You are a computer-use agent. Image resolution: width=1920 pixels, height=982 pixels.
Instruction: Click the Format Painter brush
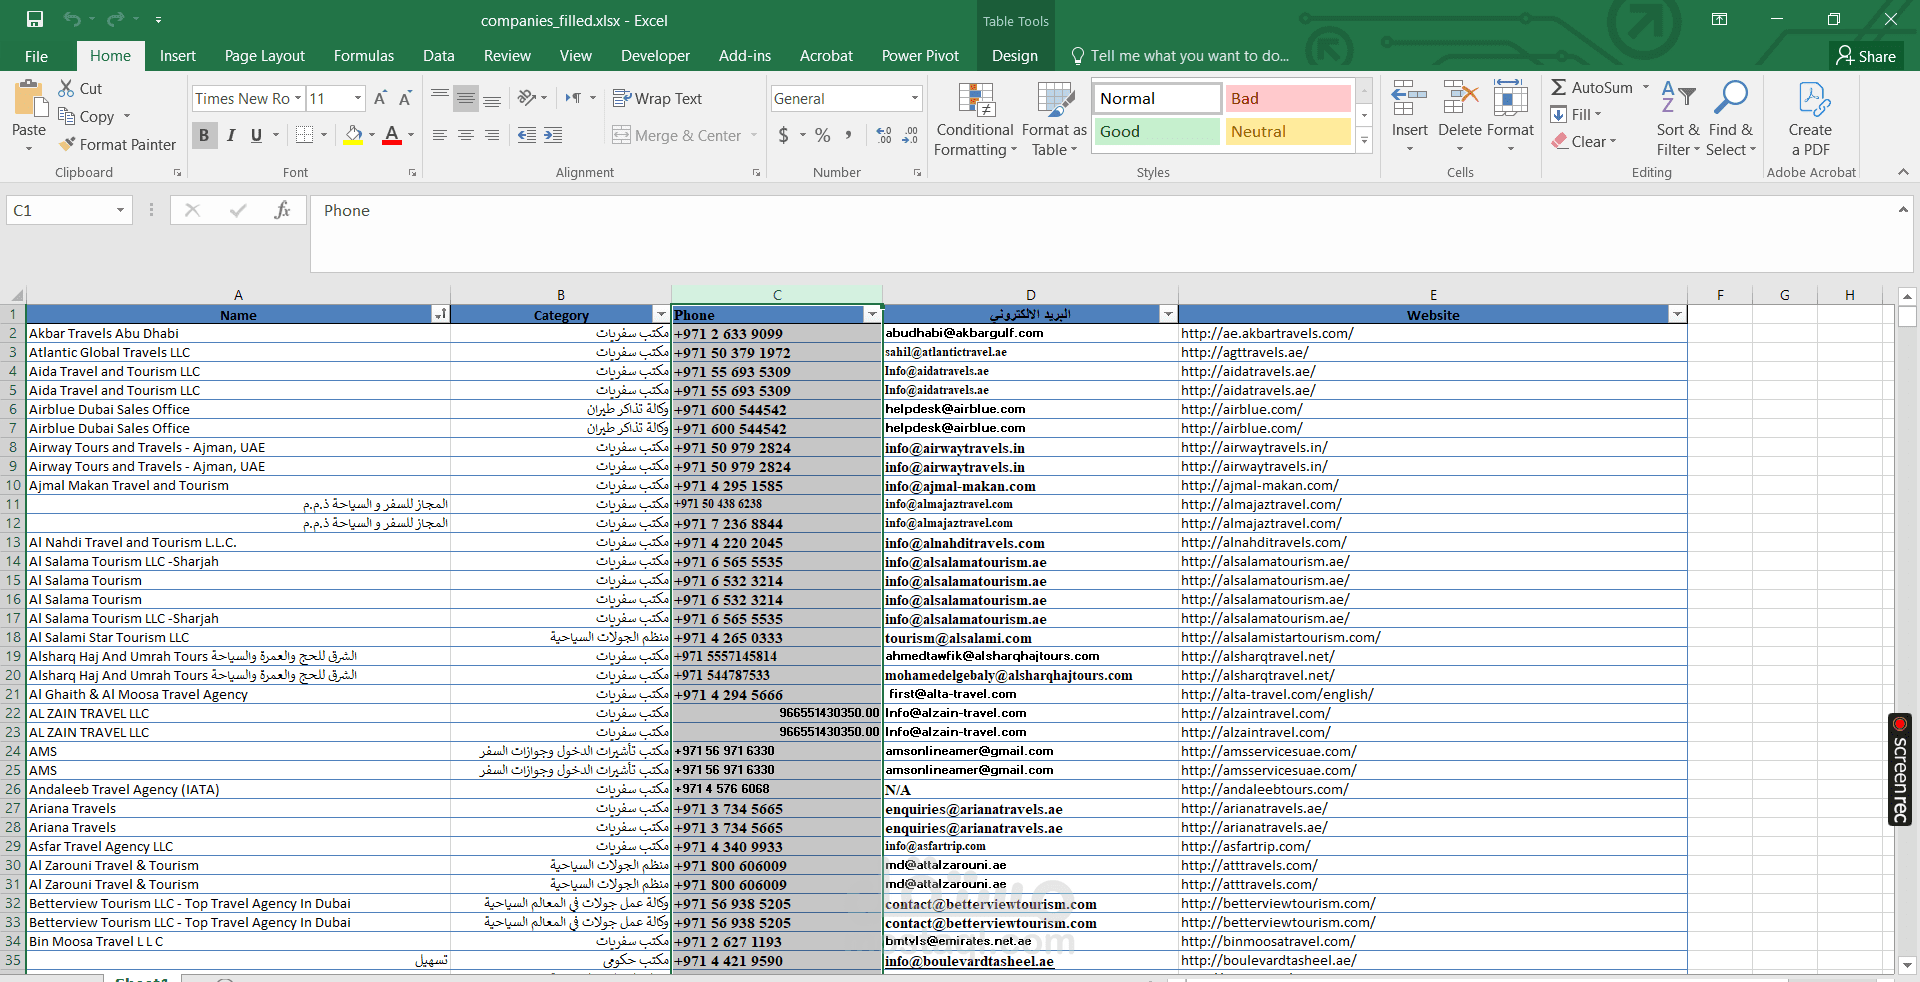click(67, 144)
